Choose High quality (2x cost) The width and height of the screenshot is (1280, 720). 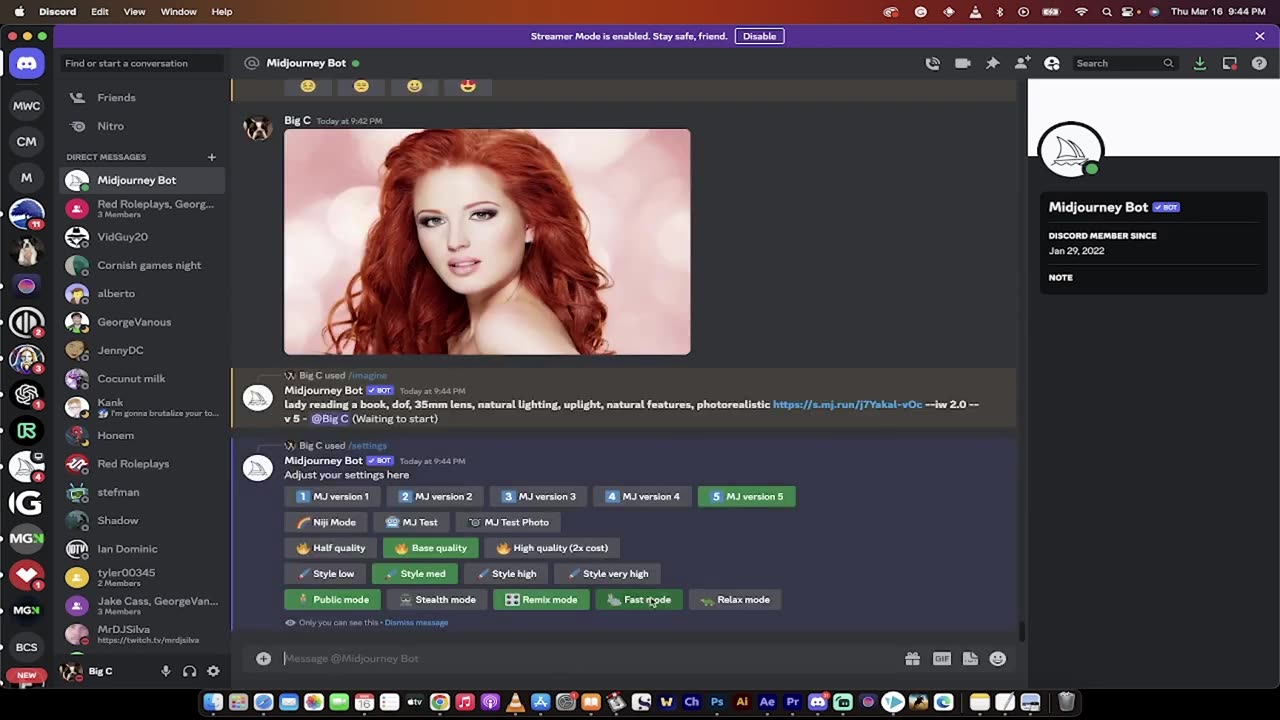(552, 548)
